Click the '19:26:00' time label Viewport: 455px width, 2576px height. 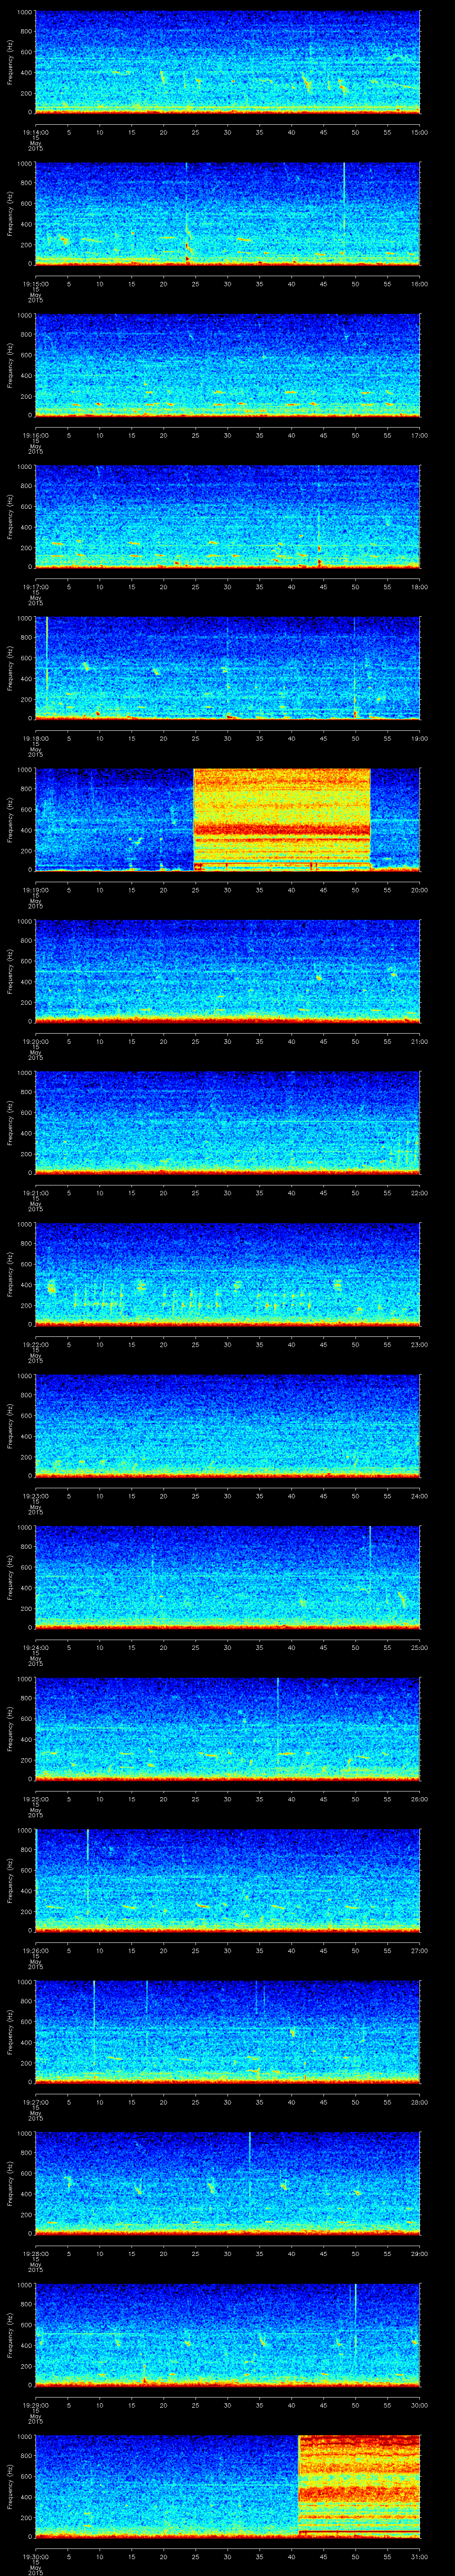pyautogui.click(x=35, y=1950)
